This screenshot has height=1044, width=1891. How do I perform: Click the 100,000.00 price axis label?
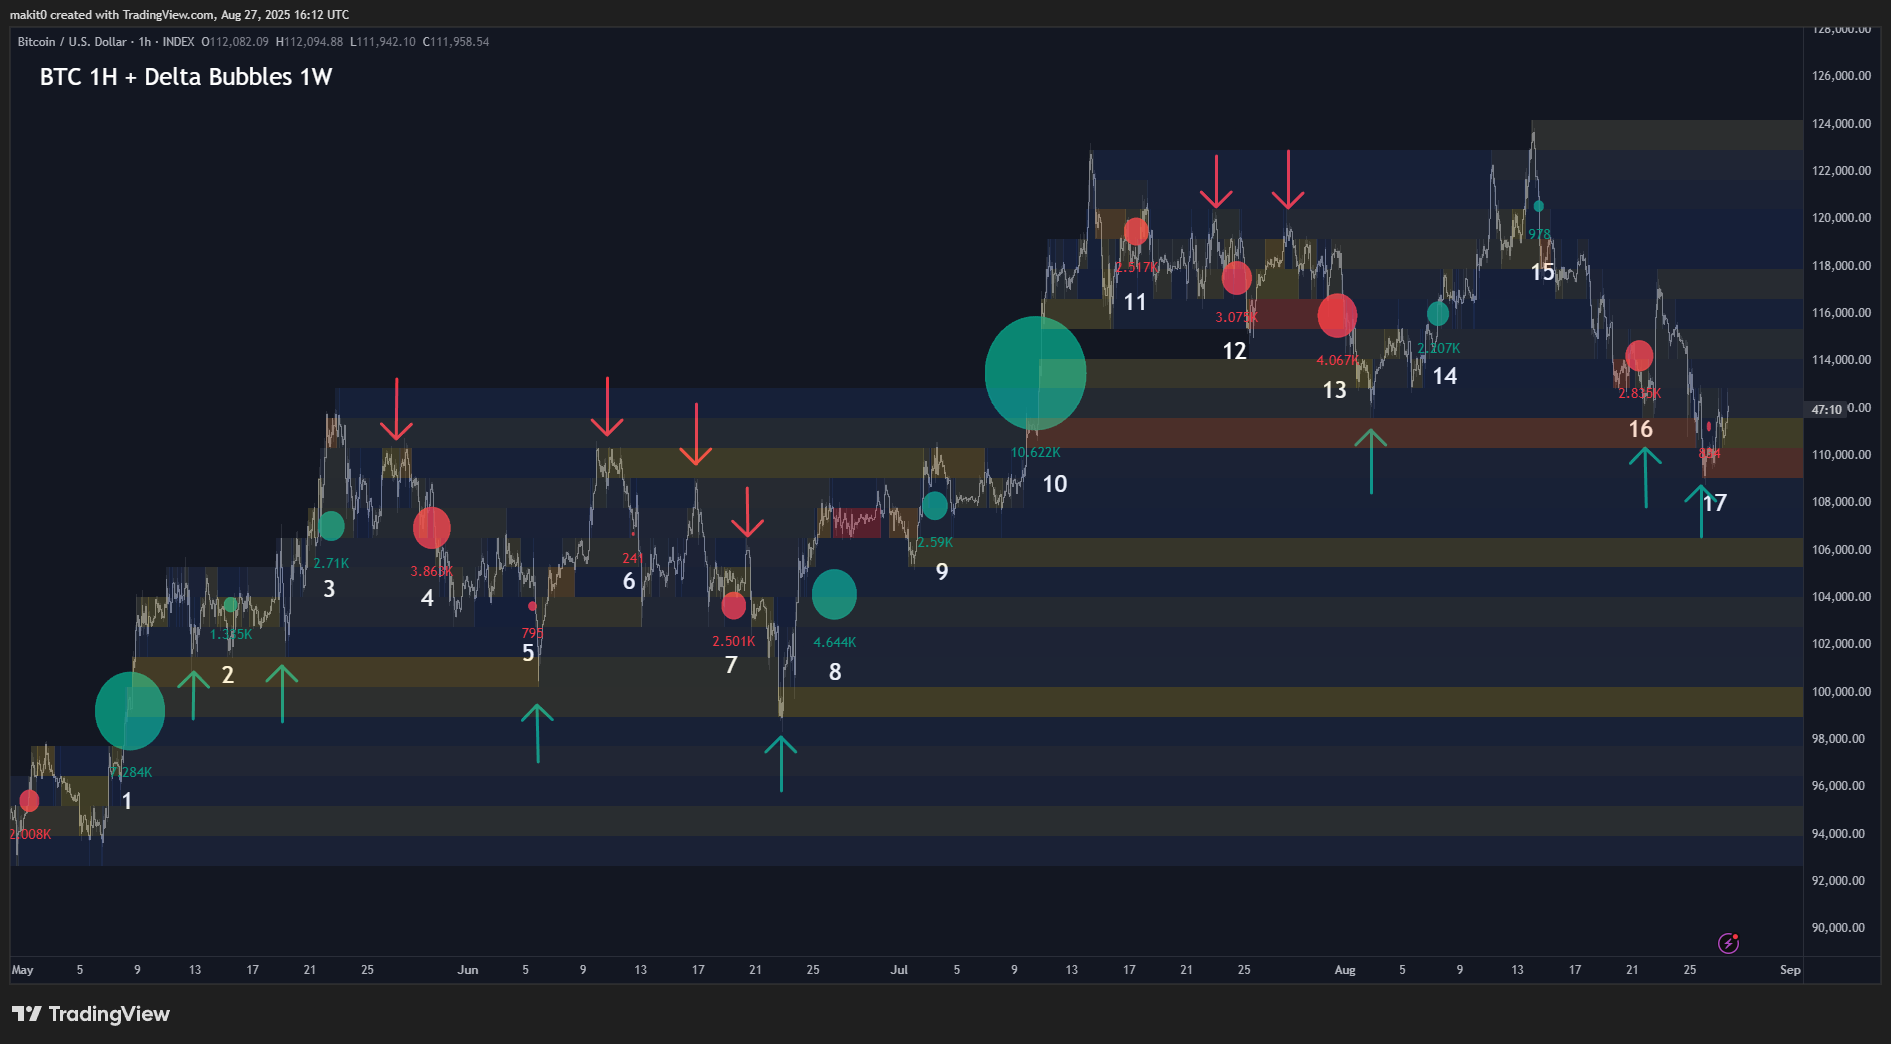(1841, 692)
